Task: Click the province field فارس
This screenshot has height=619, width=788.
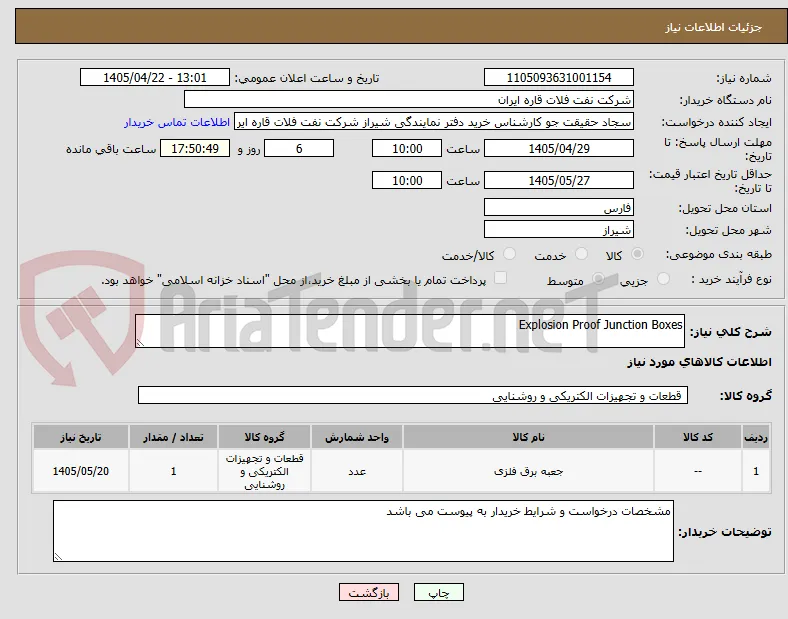Action: 559,208
